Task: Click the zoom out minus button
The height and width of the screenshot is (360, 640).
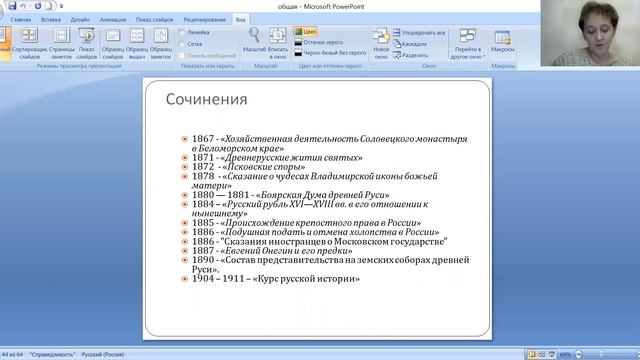Action: 578,355
